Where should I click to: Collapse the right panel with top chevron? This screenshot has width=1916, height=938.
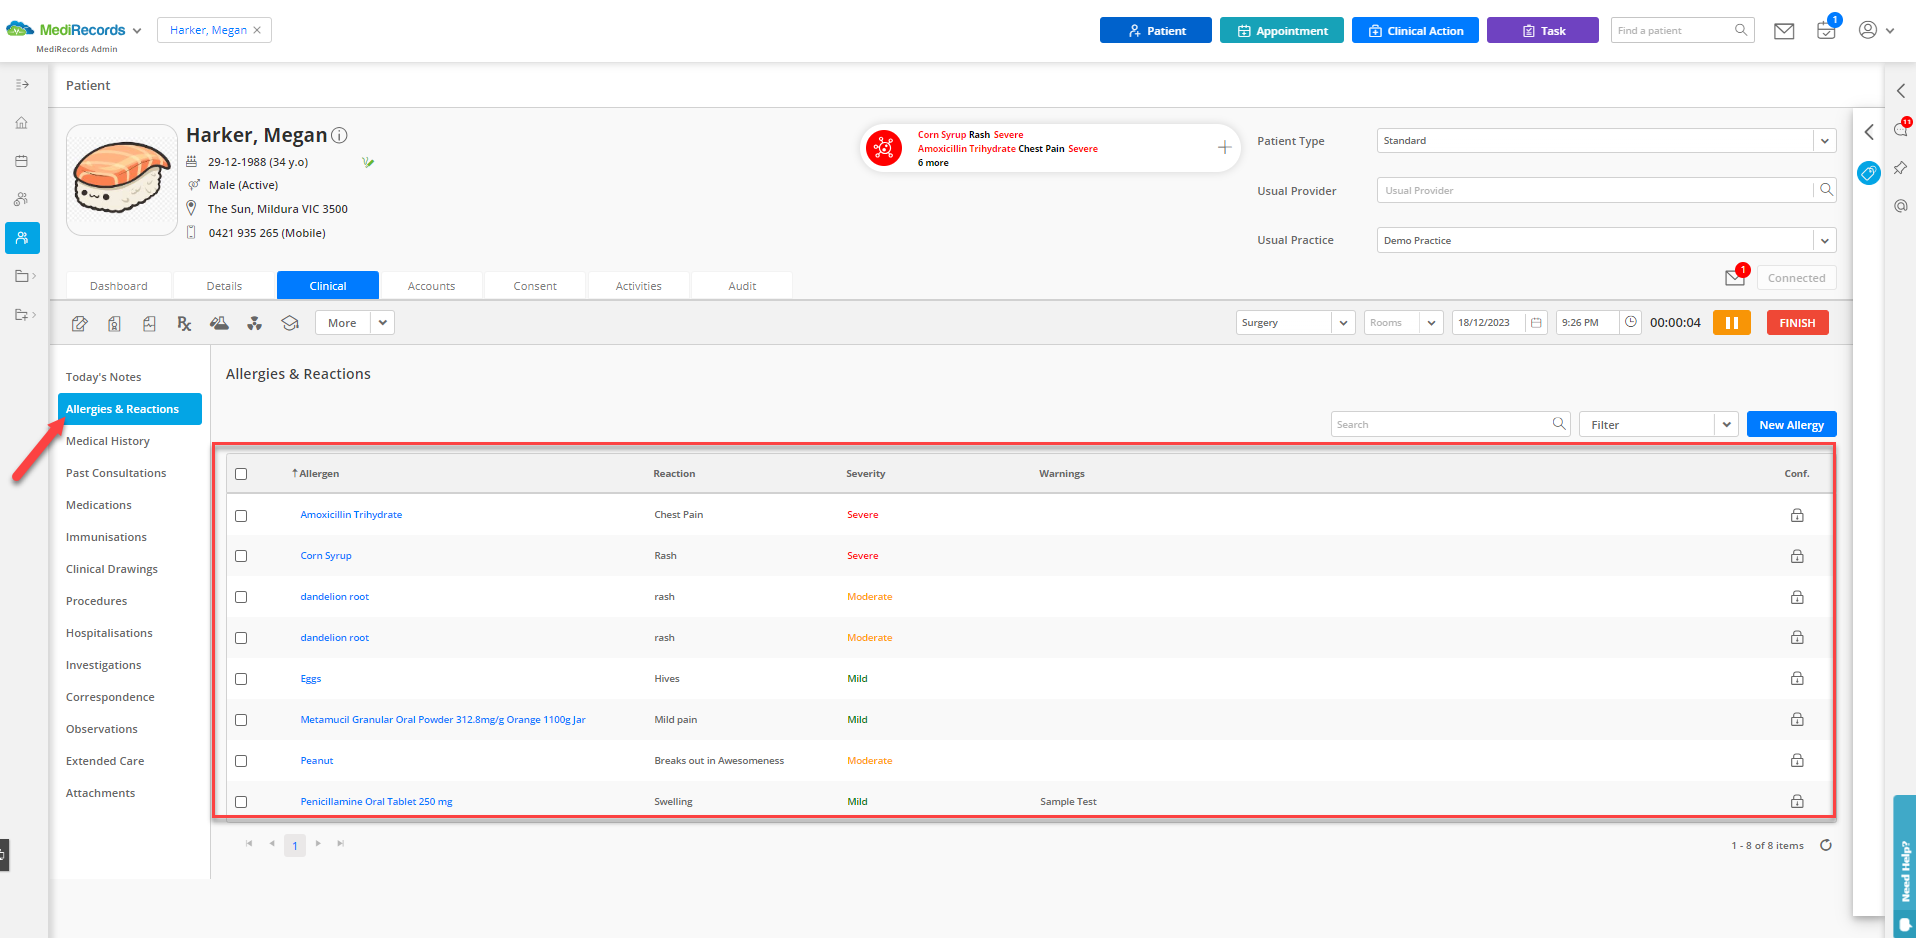(1900, 91)
